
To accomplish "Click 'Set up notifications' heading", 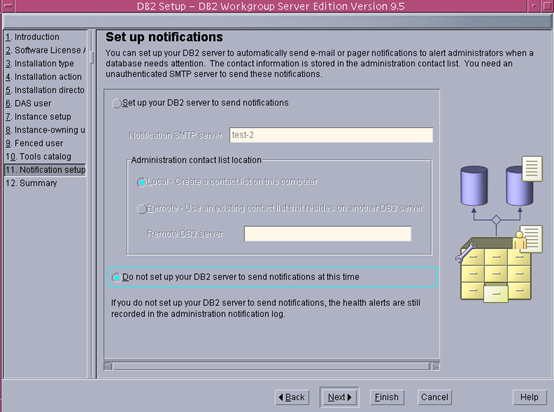I will pyautogui.click(x=164, y=37).
